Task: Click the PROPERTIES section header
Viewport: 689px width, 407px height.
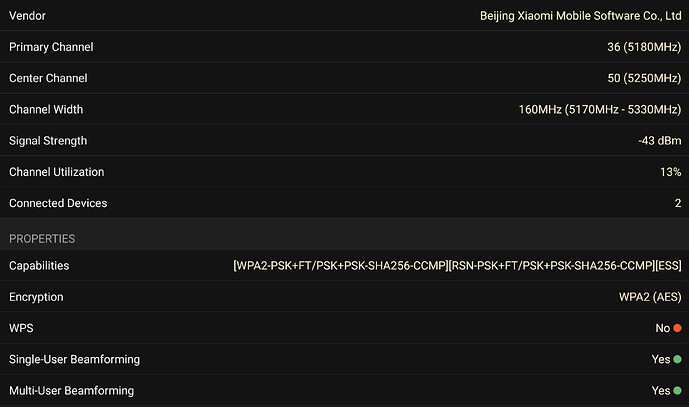Action: pyautogui.click(x=42, y=239)
